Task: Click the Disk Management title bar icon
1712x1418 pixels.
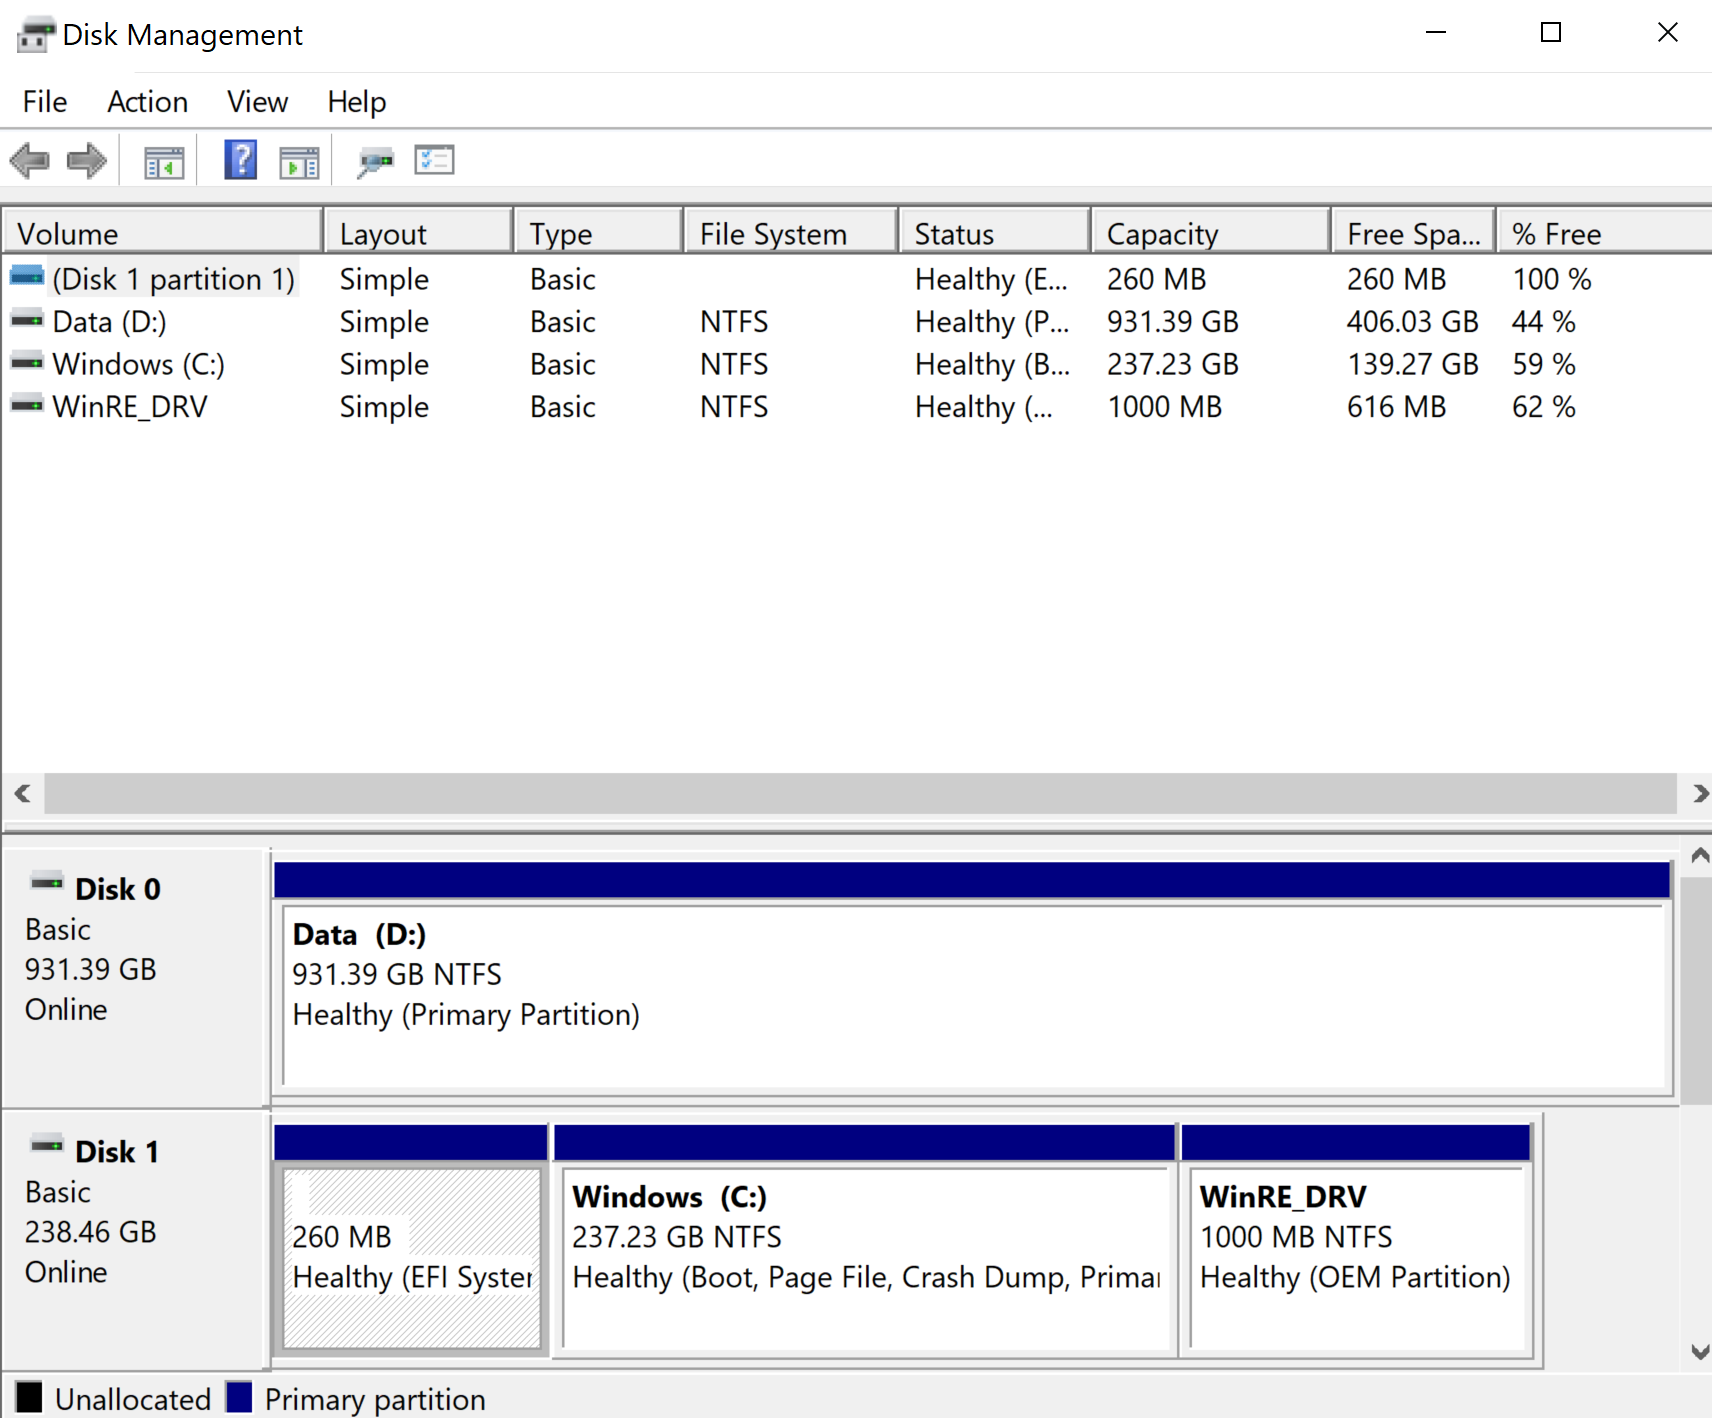Action: click(36, 35)
